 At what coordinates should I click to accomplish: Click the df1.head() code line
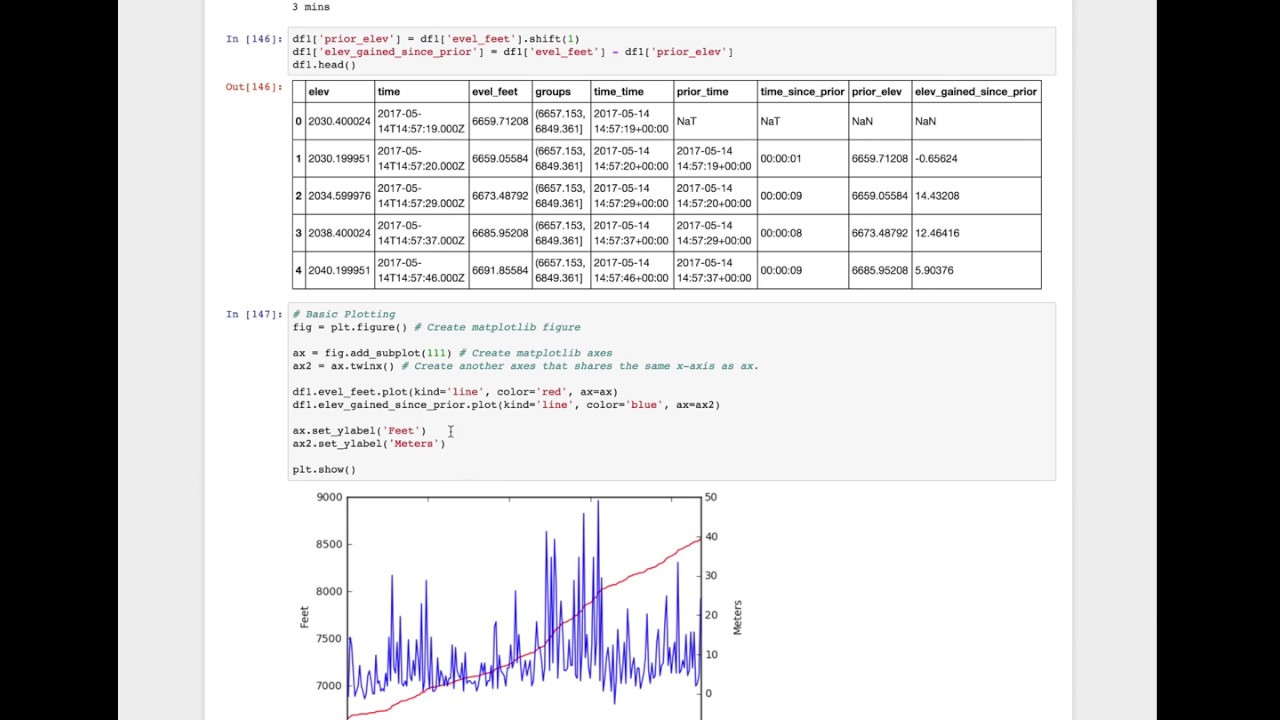click(x=324, y=65)
